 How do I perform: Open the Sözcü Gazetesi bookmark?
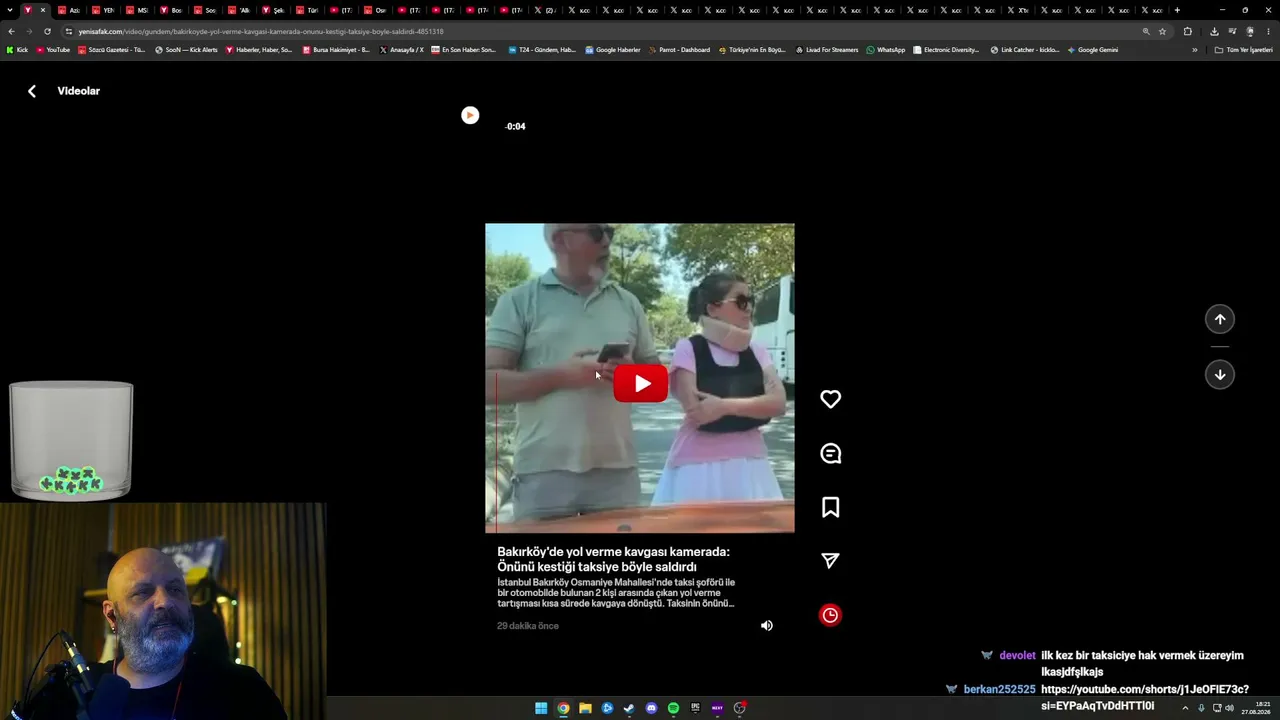(x=111, y=50)
